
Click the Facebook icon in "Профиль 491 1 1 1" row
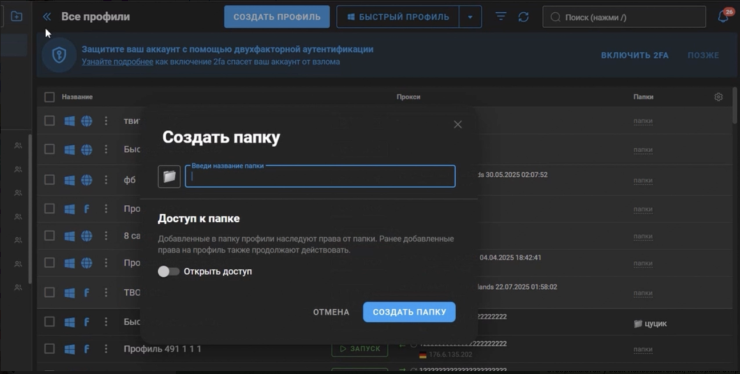pos(86,349)
